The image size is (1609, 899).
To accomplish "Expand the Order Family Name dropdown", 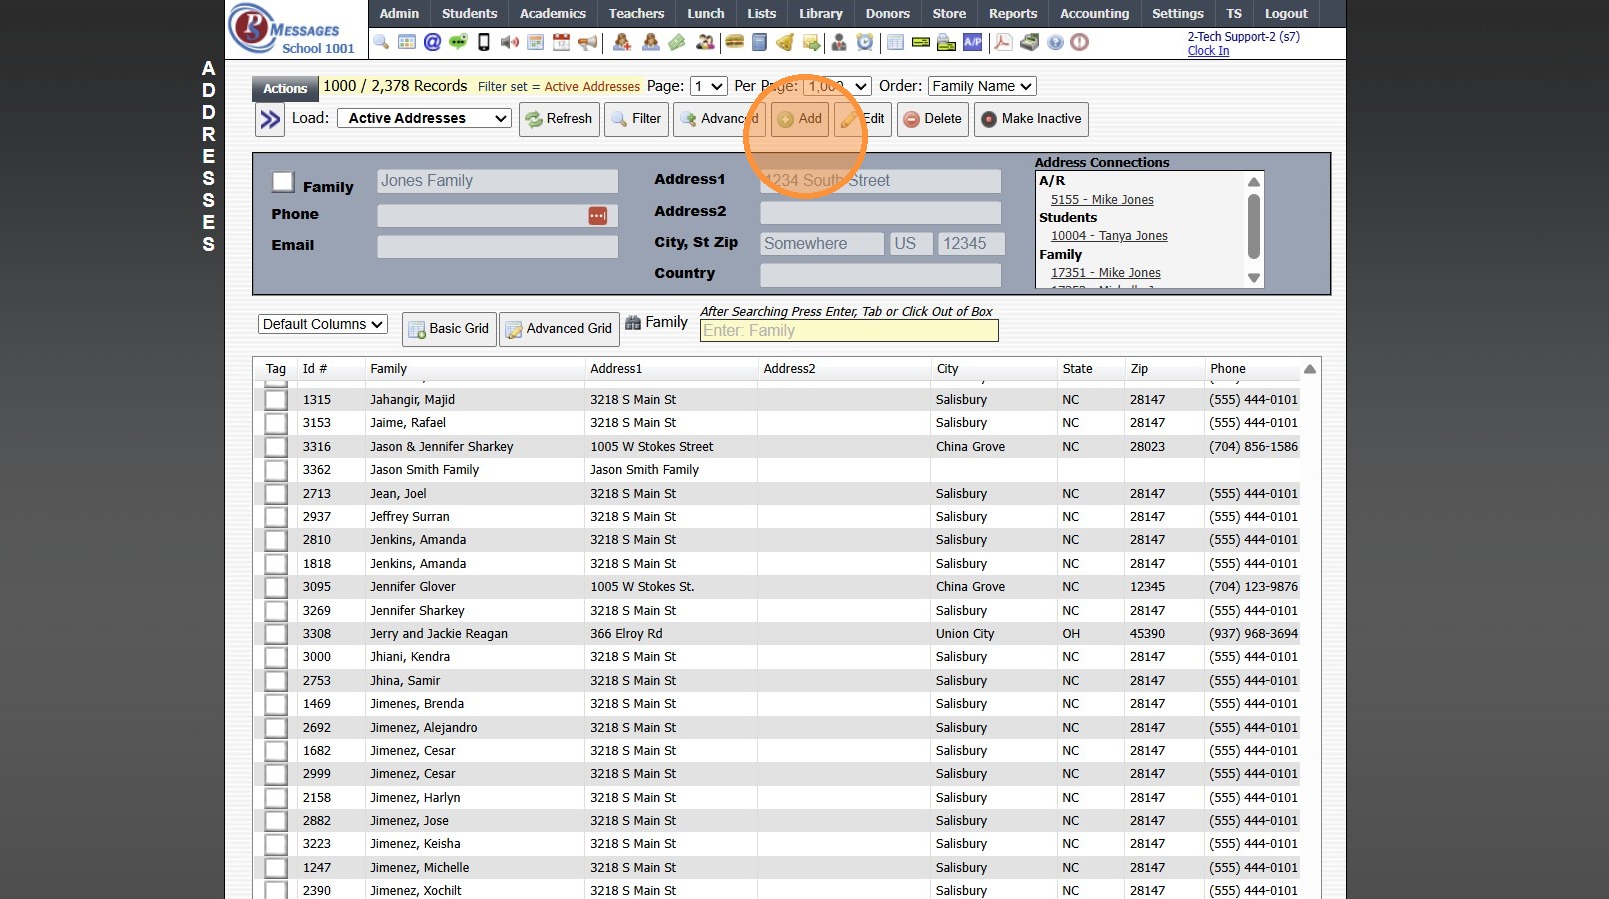I will 981,87.
